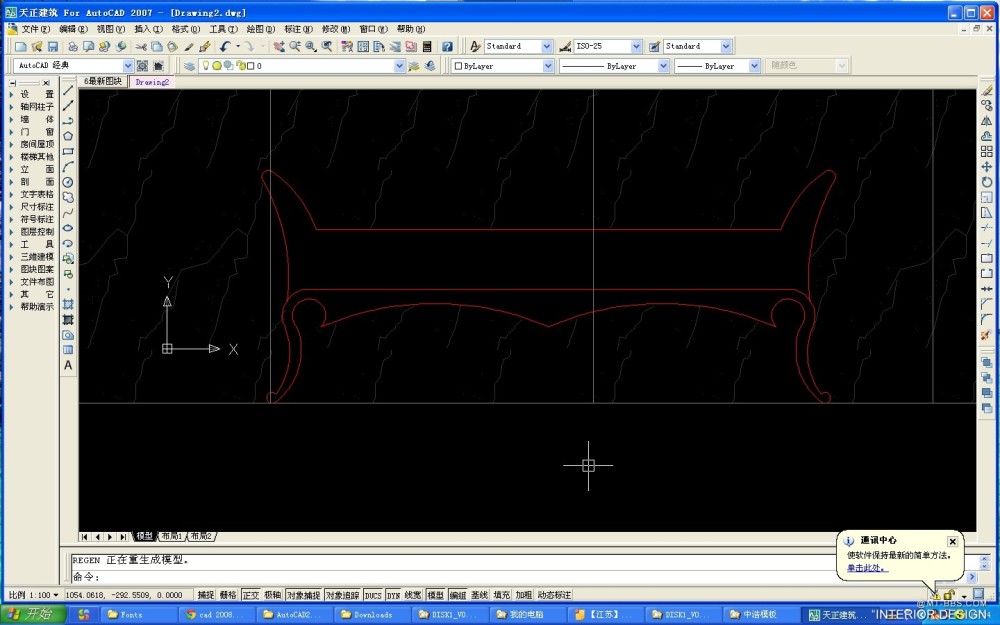This screenshot has height=625, width=1000.
Task: Select the Revision Cloud tool
Action: click(68, 198)
